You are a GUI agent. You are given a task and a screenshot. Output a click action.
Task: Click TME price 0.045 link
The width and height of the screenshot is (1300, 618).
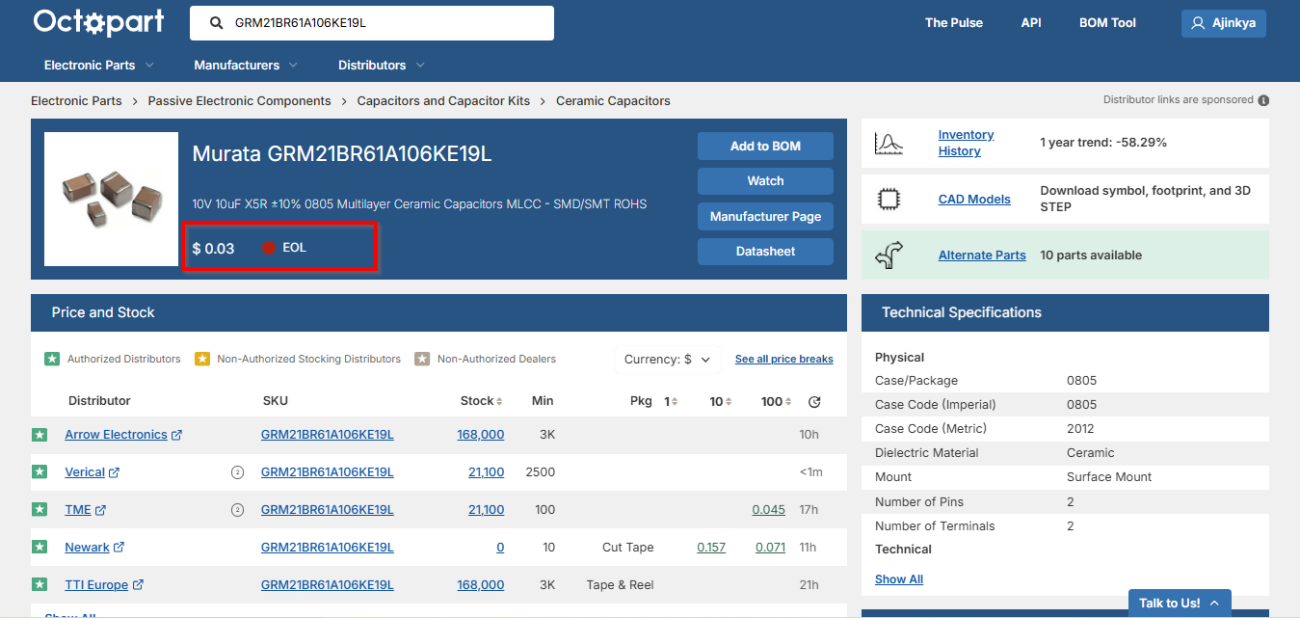click(769, 510)
